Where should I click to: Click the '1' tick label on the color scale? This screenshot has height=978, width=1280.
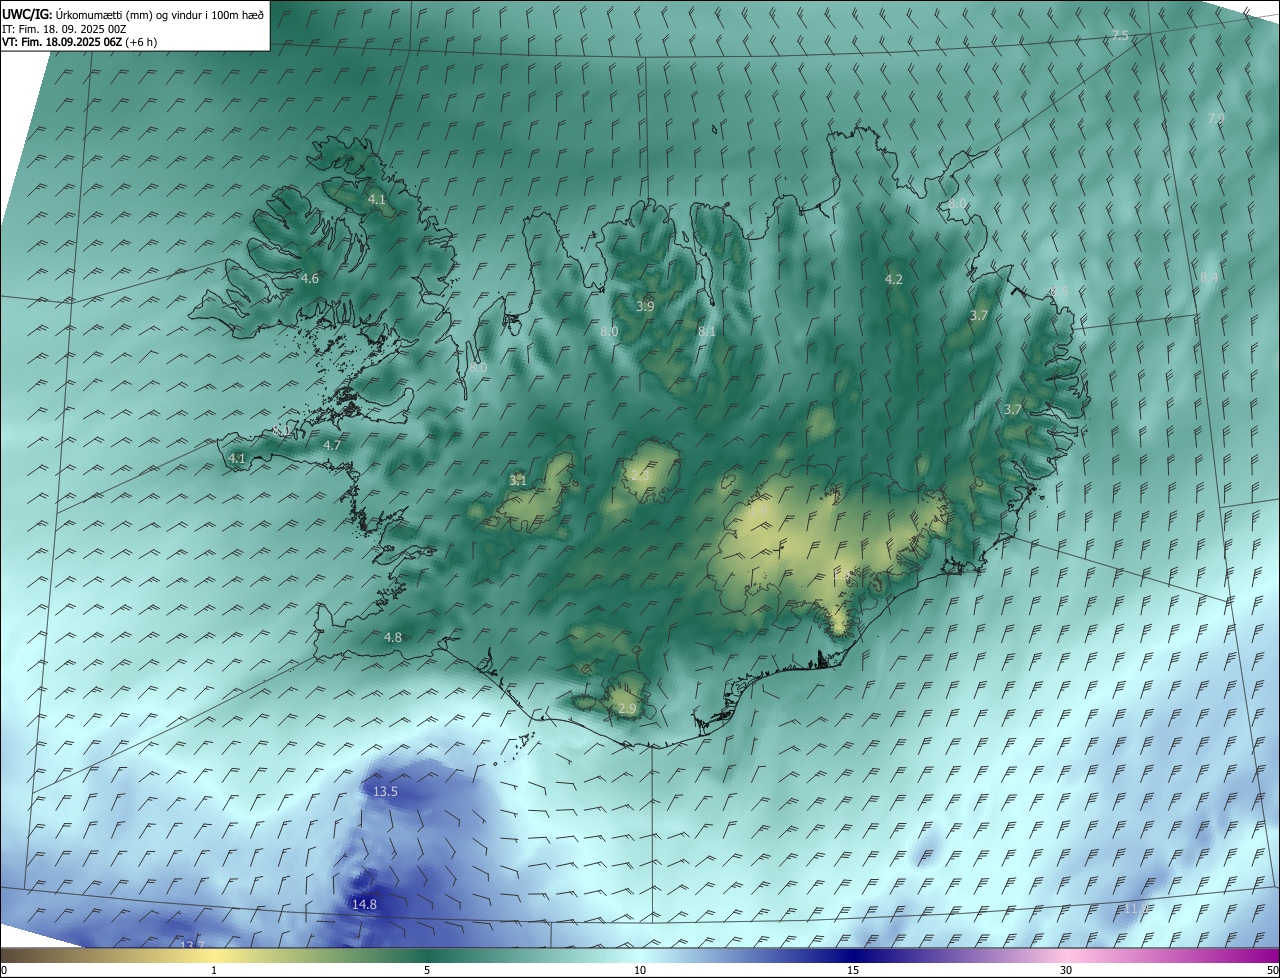214,970
